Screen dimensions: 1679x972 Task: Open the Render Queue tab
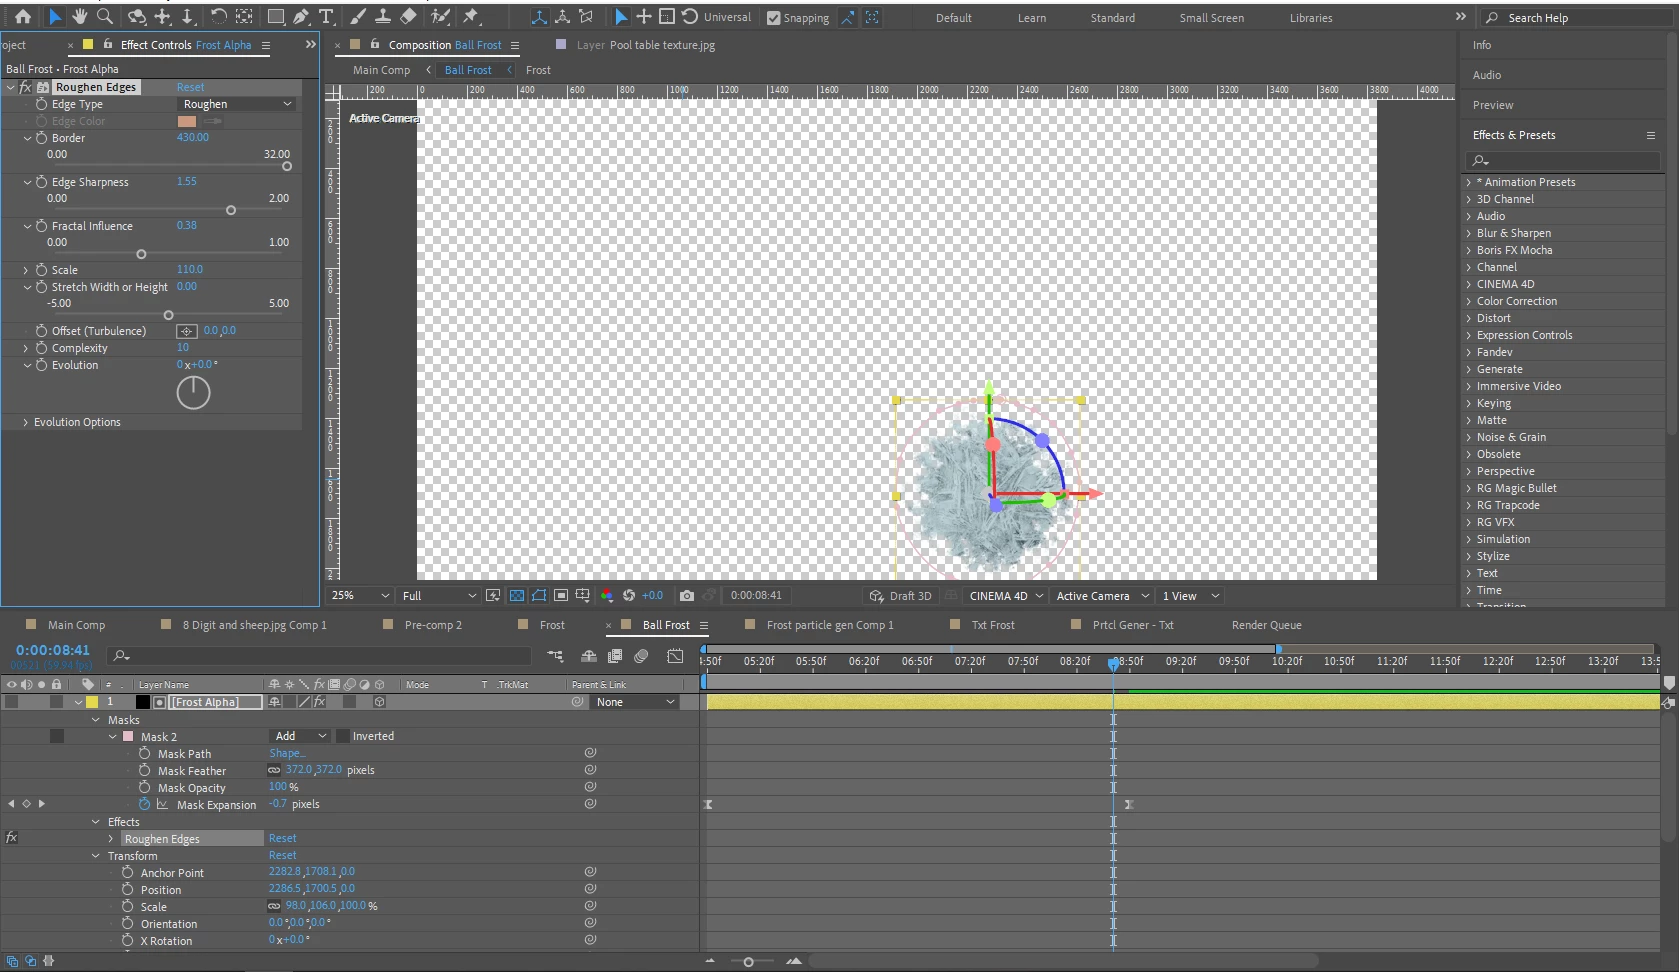coord(1266,625)
